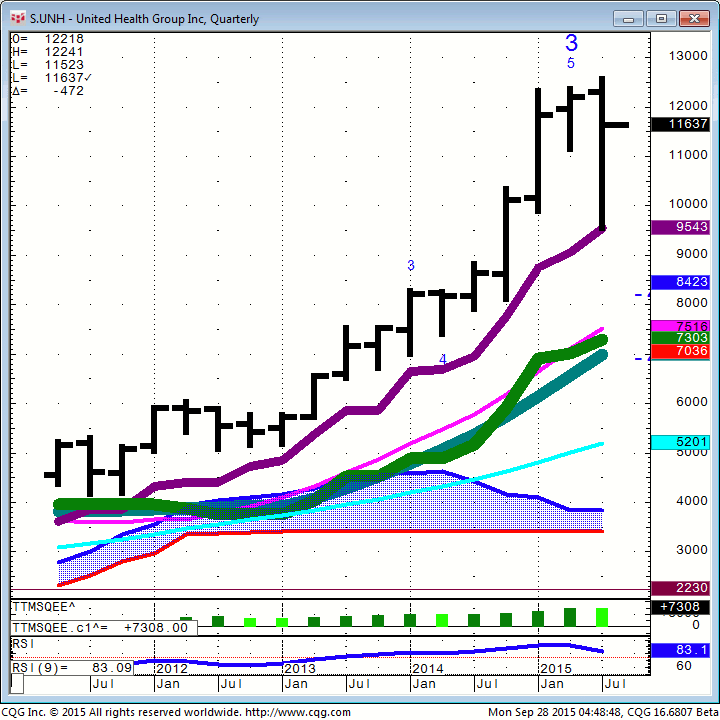Image resolution: width=720 pixels, height=720 pixels.
Task: Click the TTMSQEE^ study label
Action: tap(44, 607)
